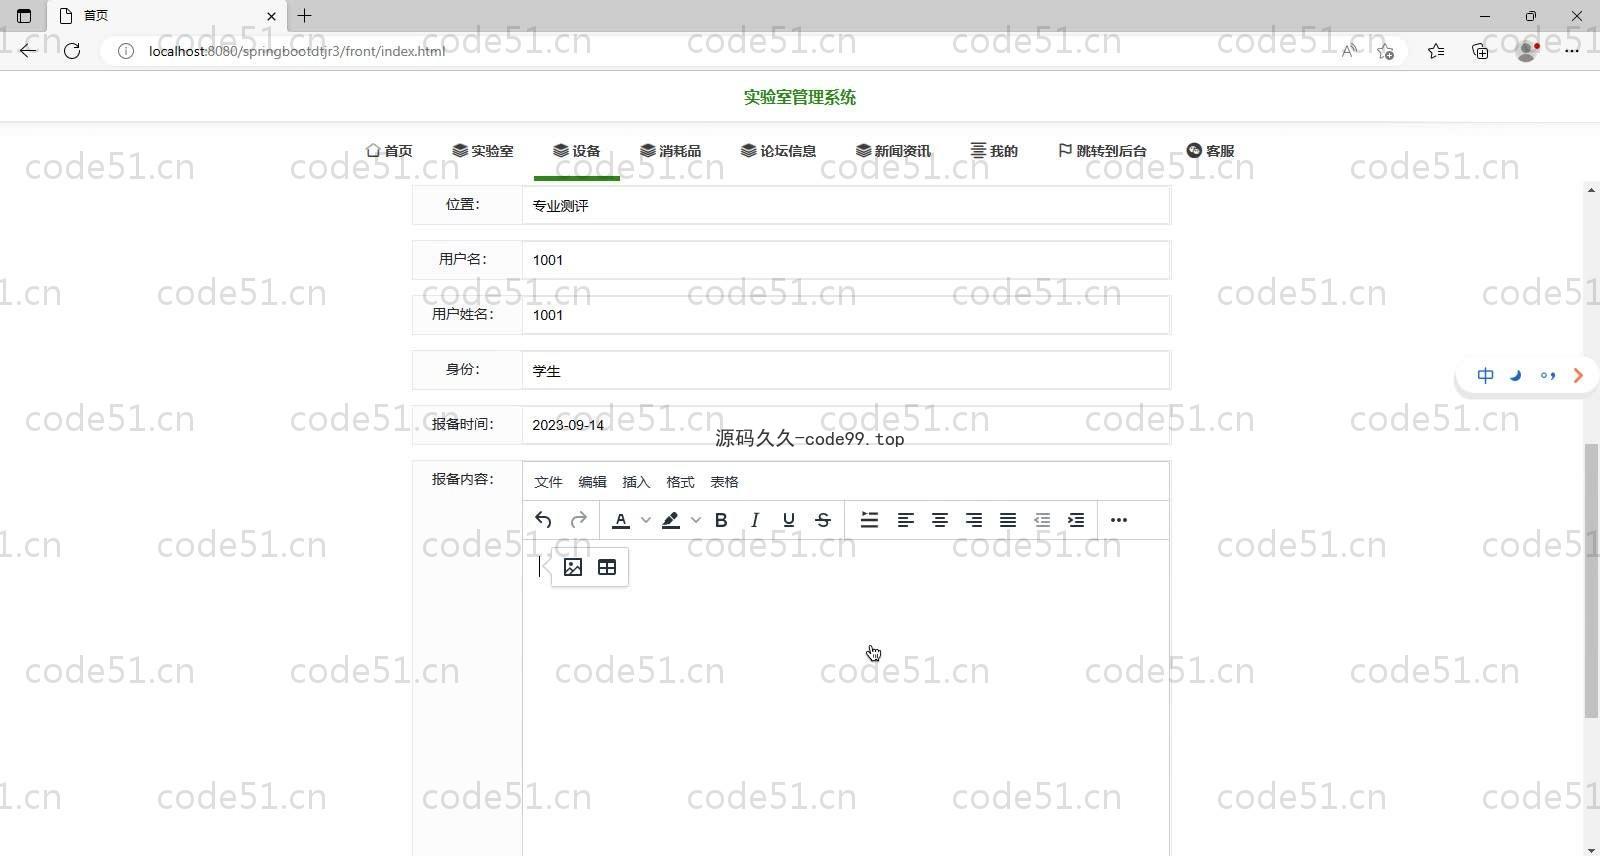Justify text in the editor
This screenshot has height=856, width=1600.
(1008, 520)
